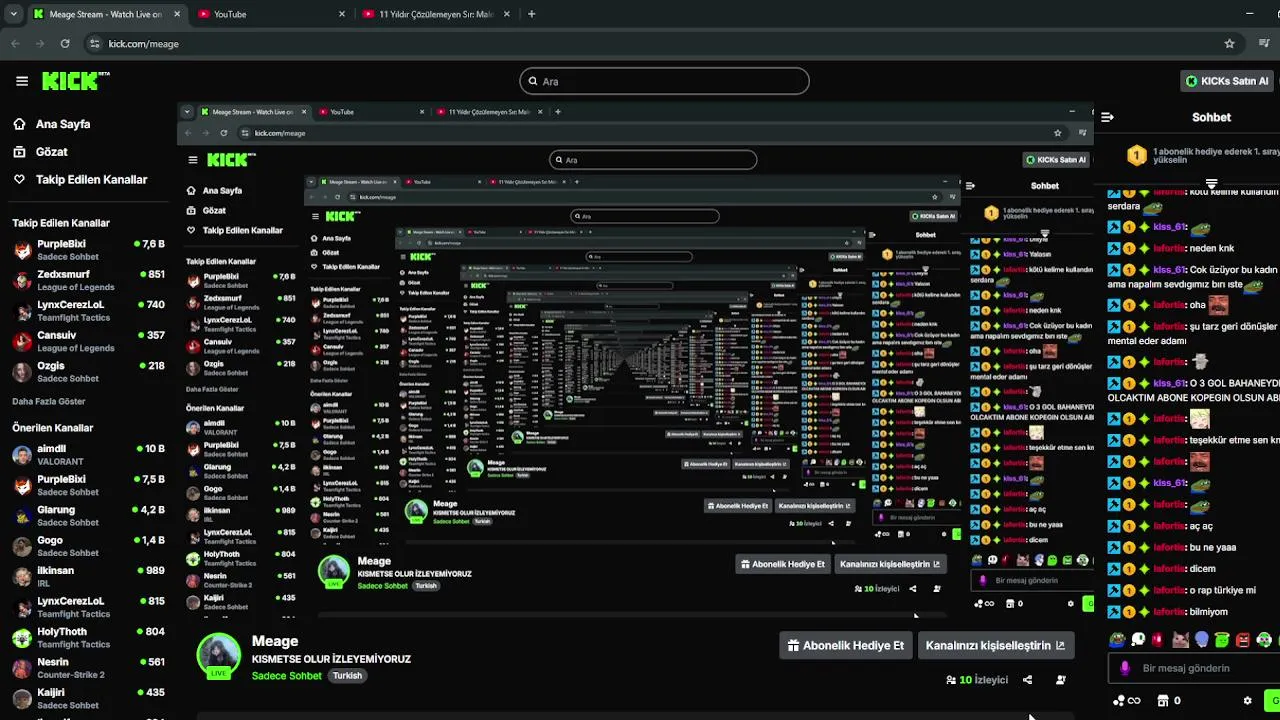This screenshot has height=720, width=1280.
Task: Open Ozgis channel with 218 viewers
Action: click(x=88, y=372)
